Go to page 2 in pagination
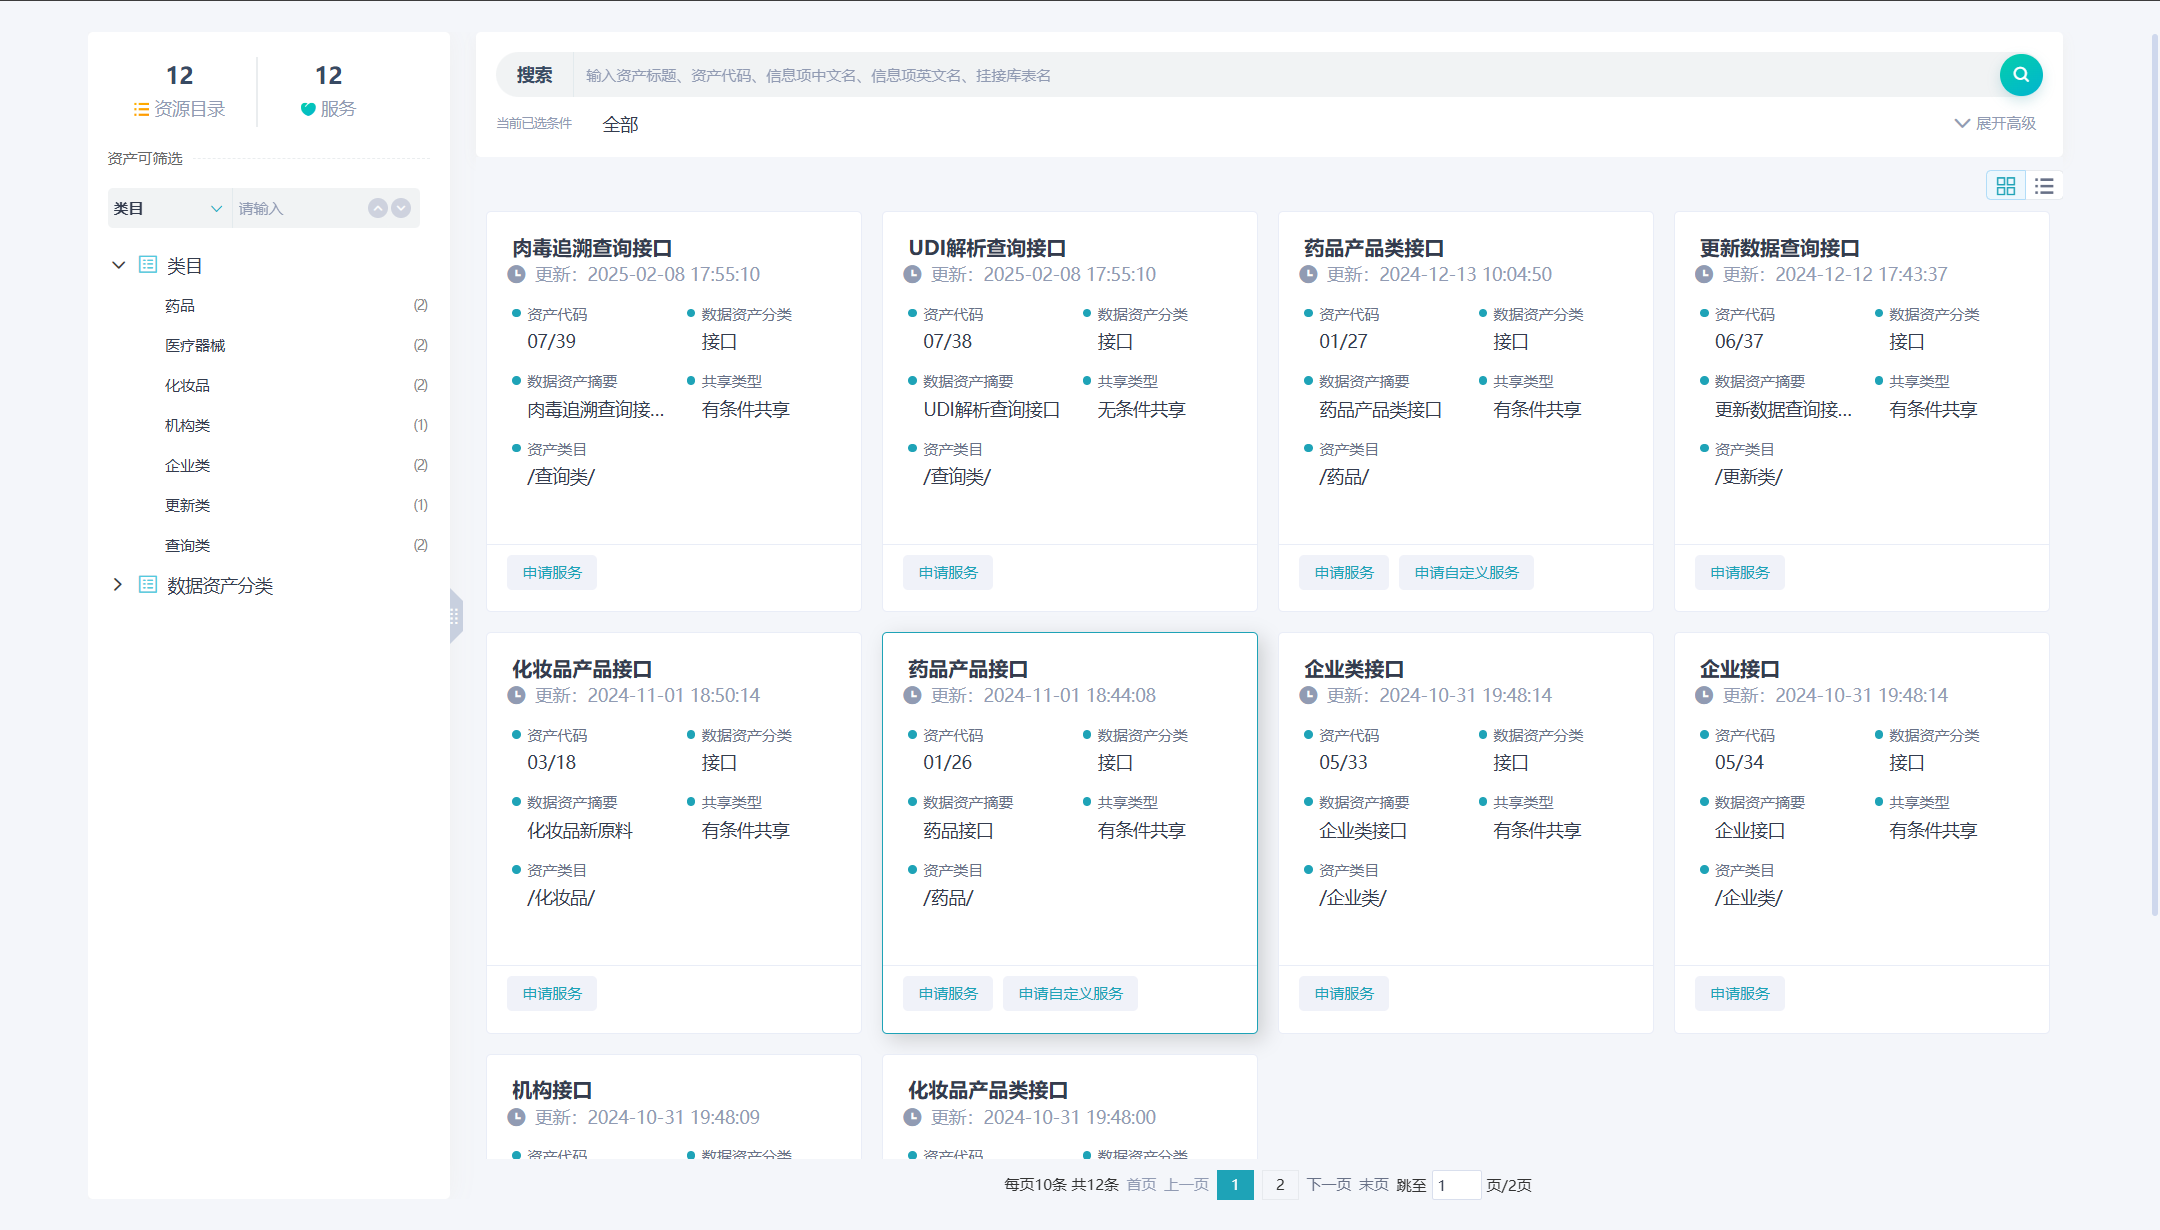This screenshot has width=2160, height=1230. click(1279, 1185)
